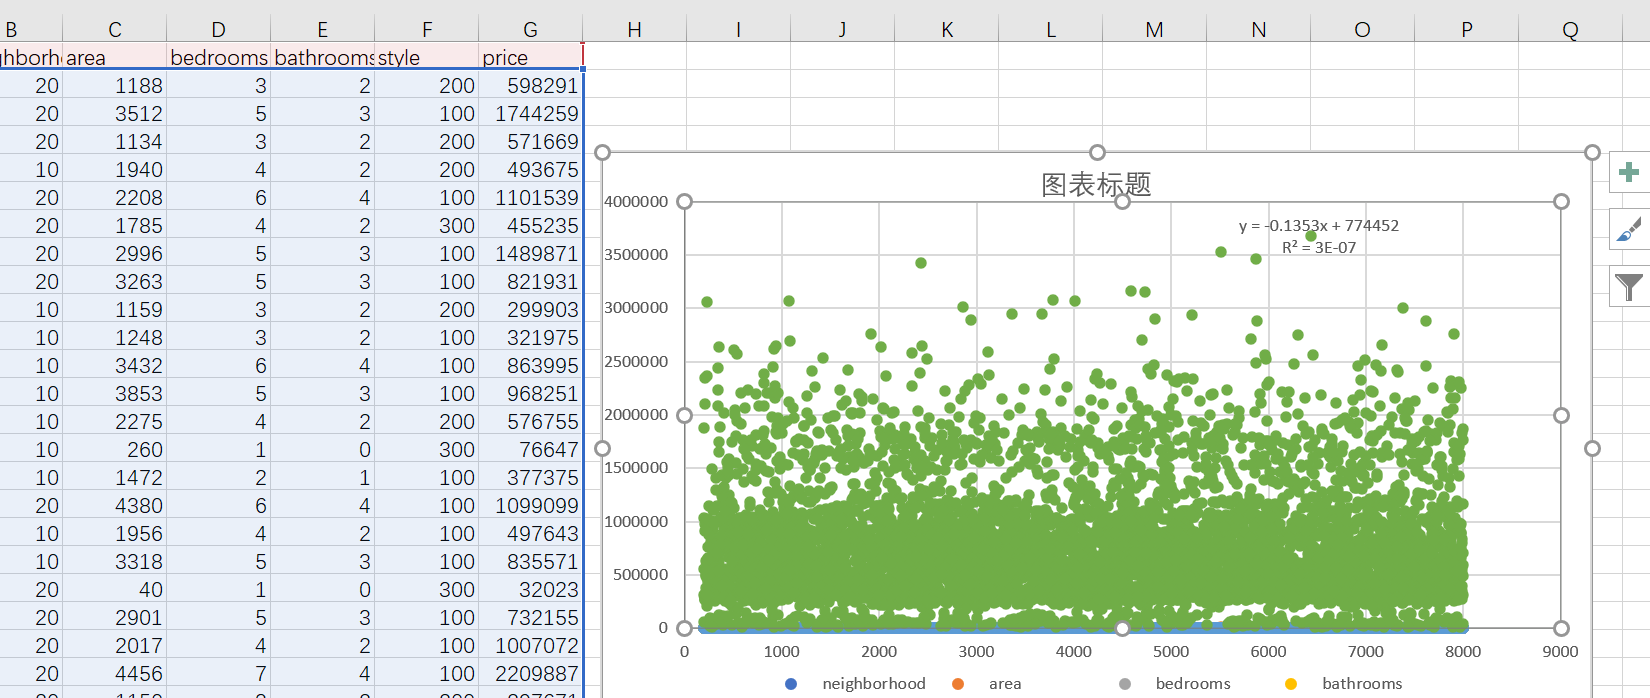Viewport: 1650px width, 698px height.
Task: Click the plot area's bottom-right handle
Action: coord(1561,628)
